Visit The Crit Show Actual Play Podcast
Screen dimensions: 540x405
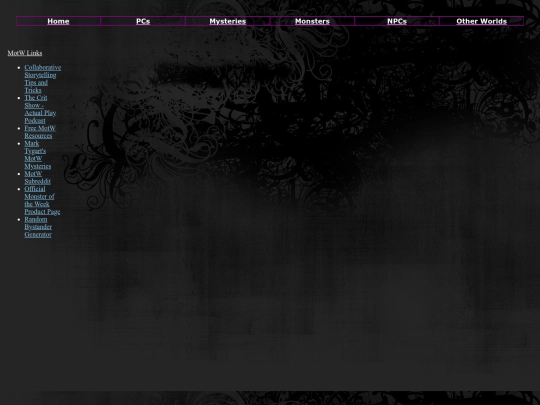click(40, 109)
